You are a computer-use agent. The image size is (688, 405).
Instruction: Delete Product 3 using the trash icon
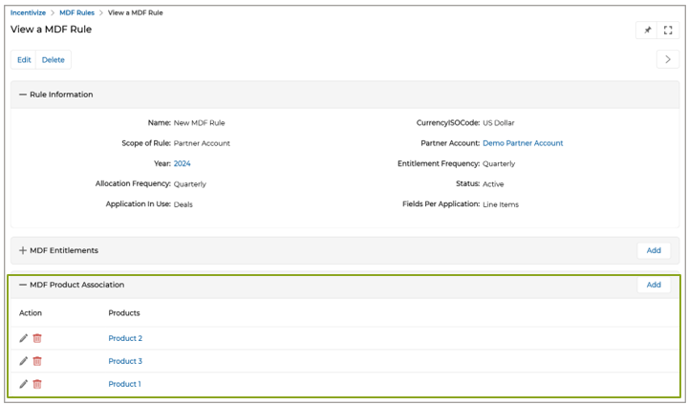[37, 361]
